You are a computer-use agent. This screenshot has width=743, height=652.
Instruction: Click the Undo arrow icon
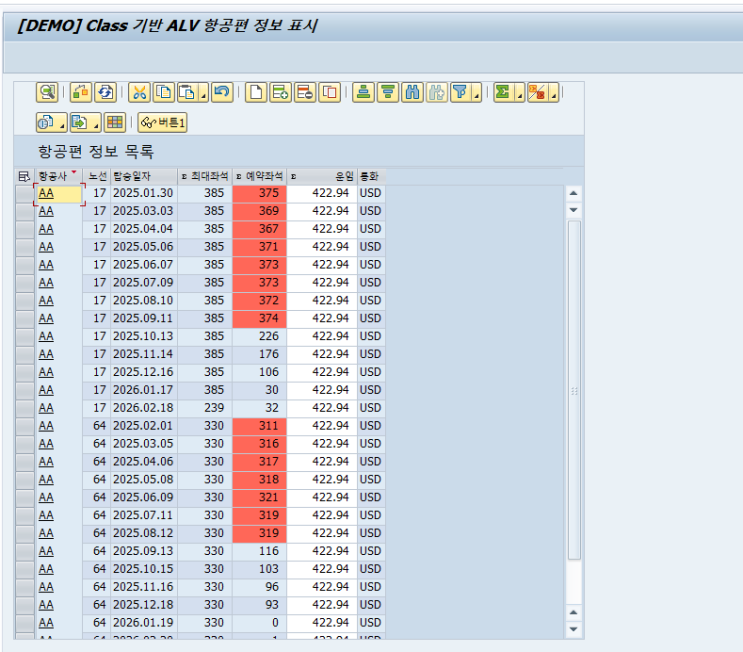(x=222, y=92)
